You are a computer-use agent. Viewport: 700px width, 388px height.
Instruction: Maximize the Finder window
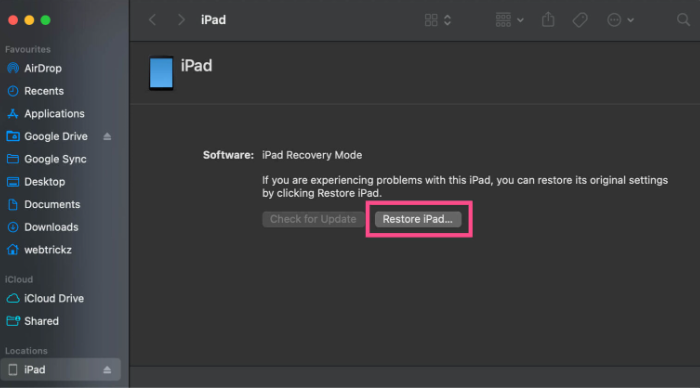(46, 20)
